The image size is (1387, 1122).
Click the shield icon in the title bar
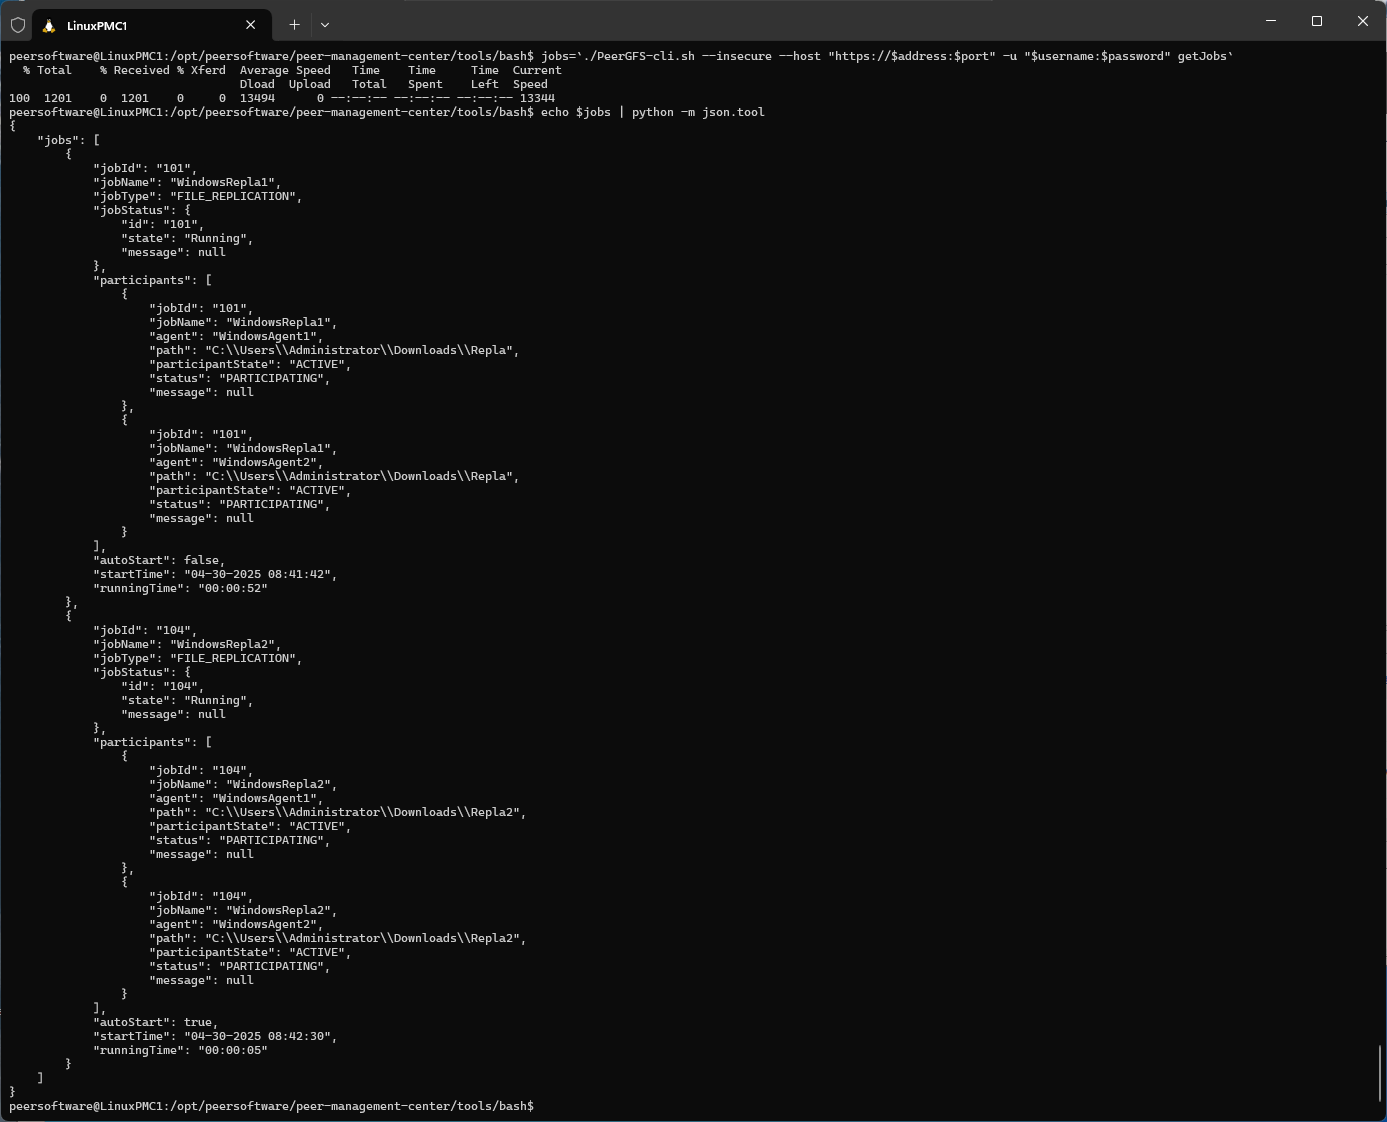(17, 25)
